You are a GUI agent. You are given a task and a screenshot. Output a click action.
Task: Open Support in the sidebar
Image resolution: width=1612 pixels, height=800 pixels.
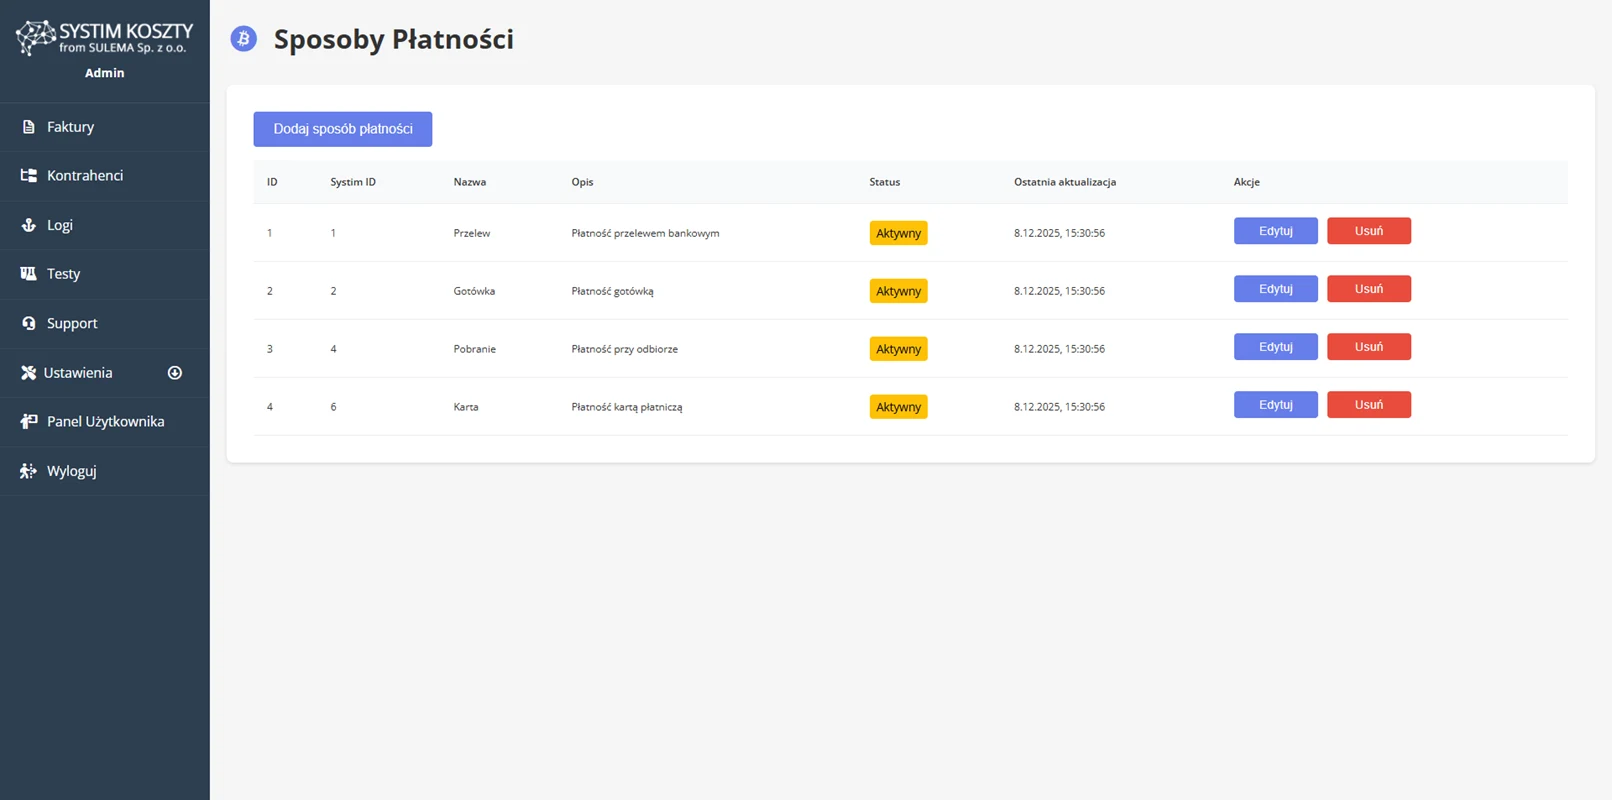105,323
